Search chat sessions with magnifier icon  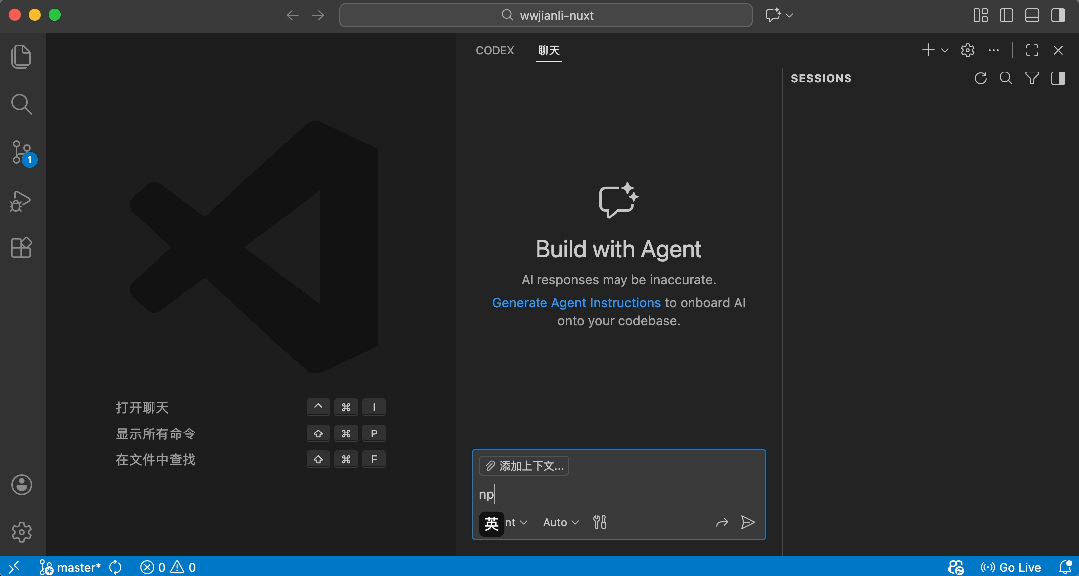(1006, 79)
